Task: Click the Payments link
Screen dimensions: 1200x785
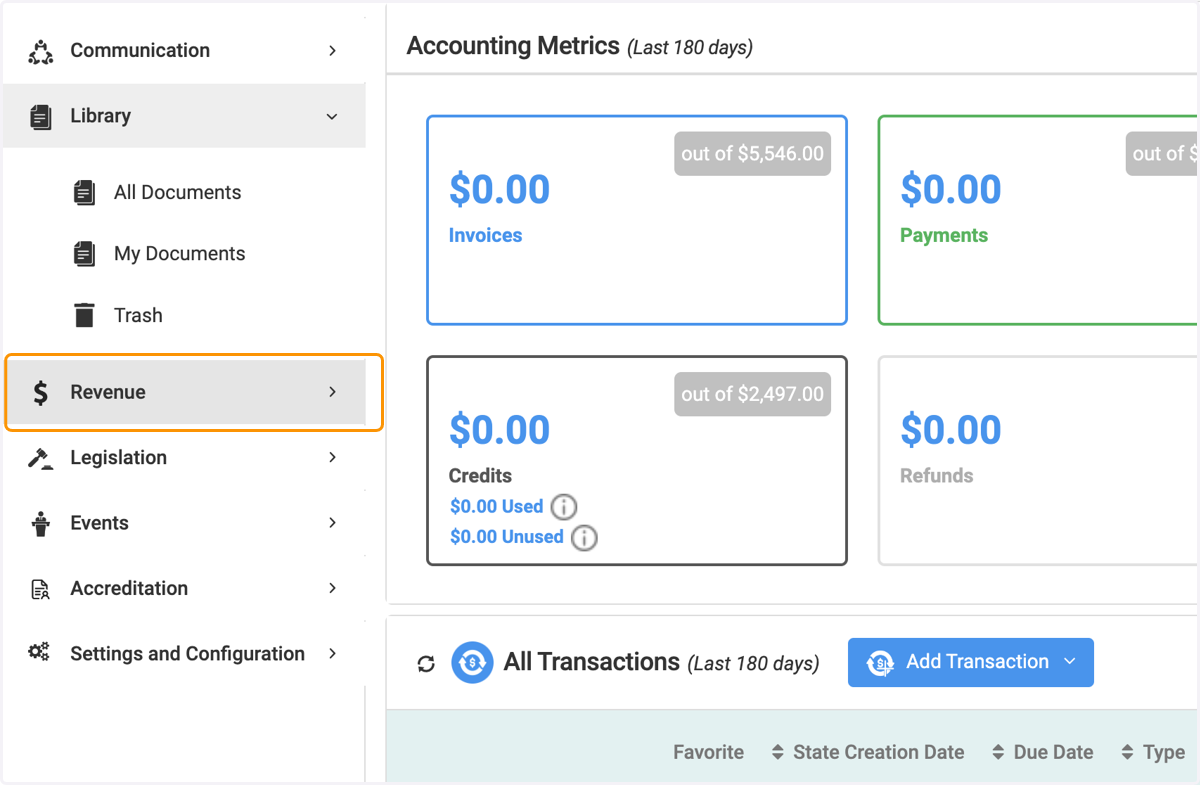Action: 944,236
